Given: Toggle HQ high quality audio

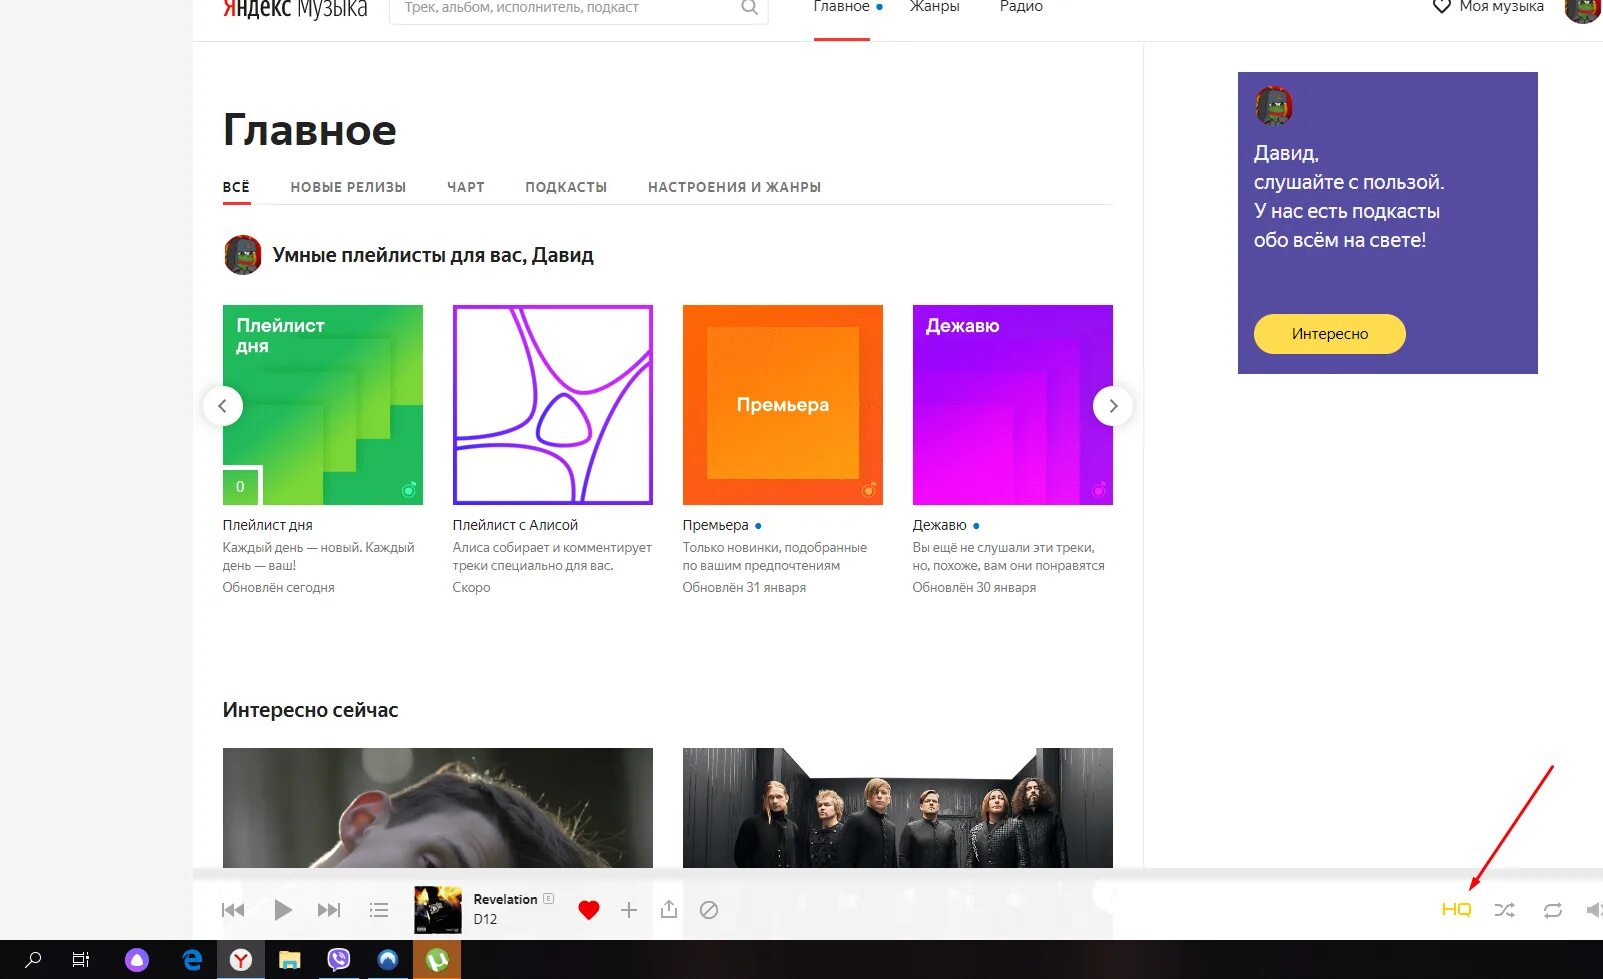Looking at the screenshot, I should [1457, 910].
